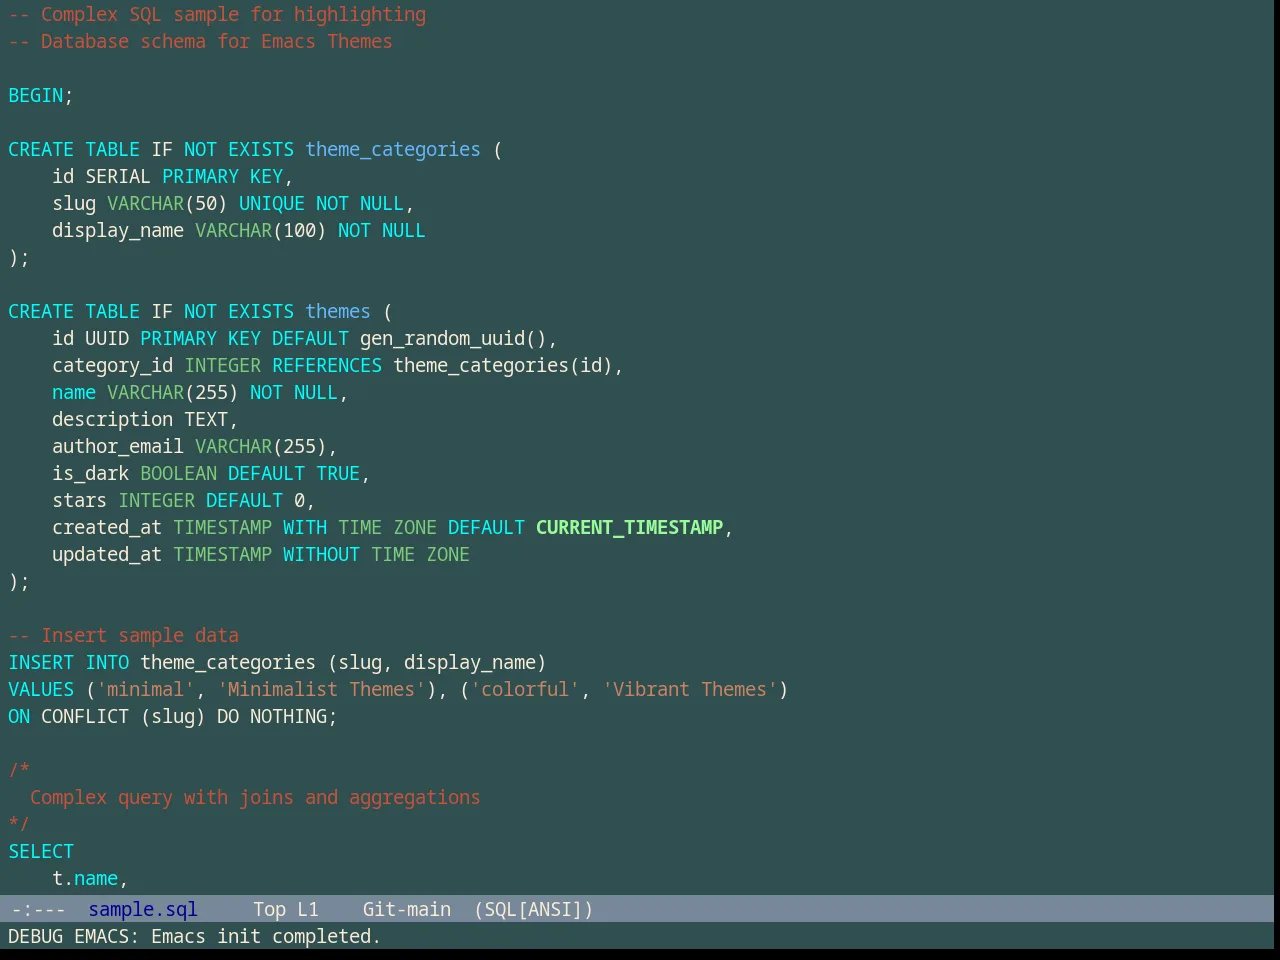Click 'updated_at' column name
The image size is (1280, 960).
tap(107, 554)
